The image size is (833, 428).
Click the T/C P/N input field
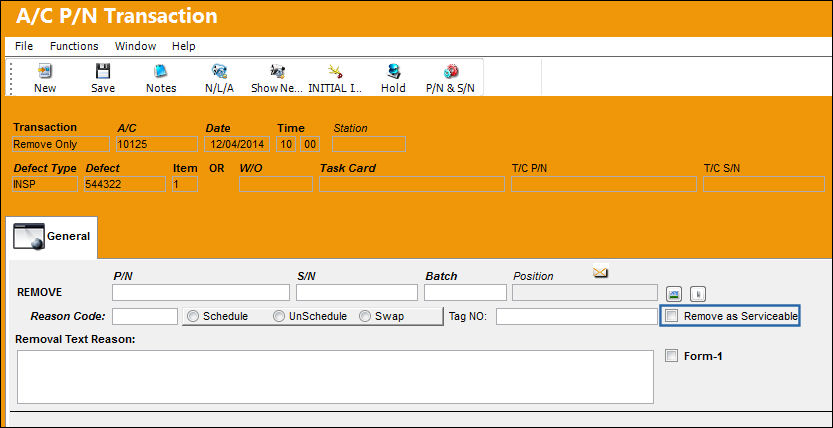[x=604, y=184]
